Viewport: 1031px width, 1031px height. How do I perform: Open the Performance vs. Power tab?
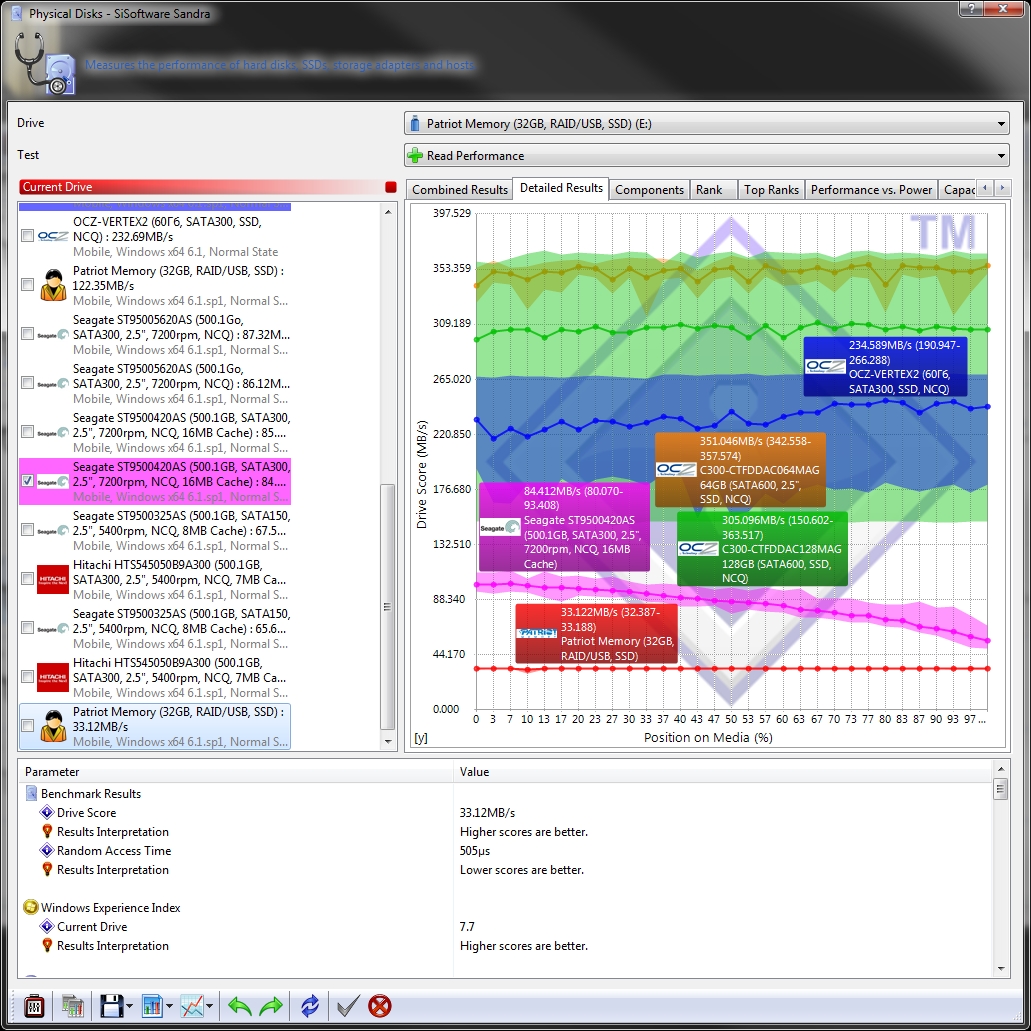pyautogui.click(x=871, y=190)
